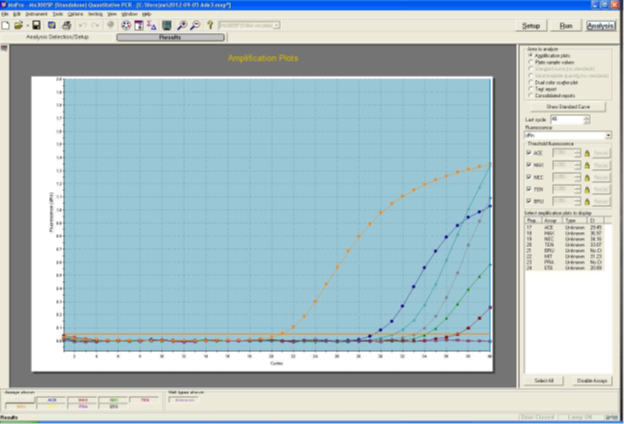
Task: Click the zoom out magnifier icon
Action: click(195, 25)
